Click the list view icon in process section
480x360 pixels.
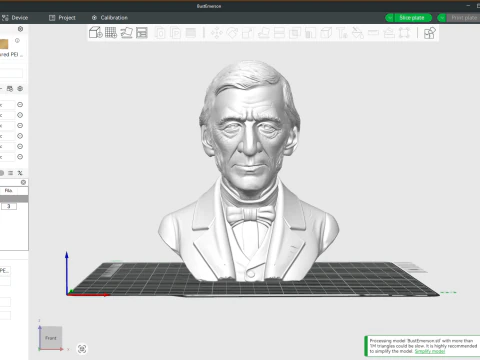pyautogui.click(x=11, y=173)
